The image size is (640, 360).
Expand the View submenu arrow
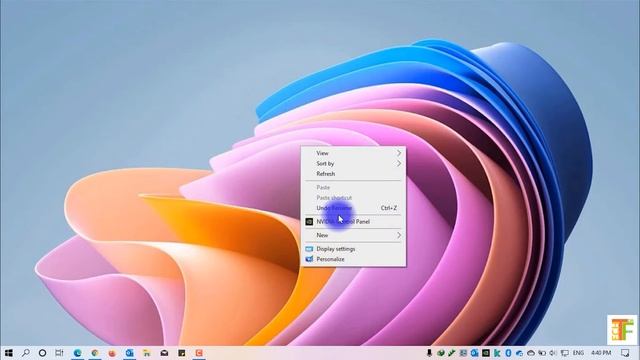tap(399, 153)
